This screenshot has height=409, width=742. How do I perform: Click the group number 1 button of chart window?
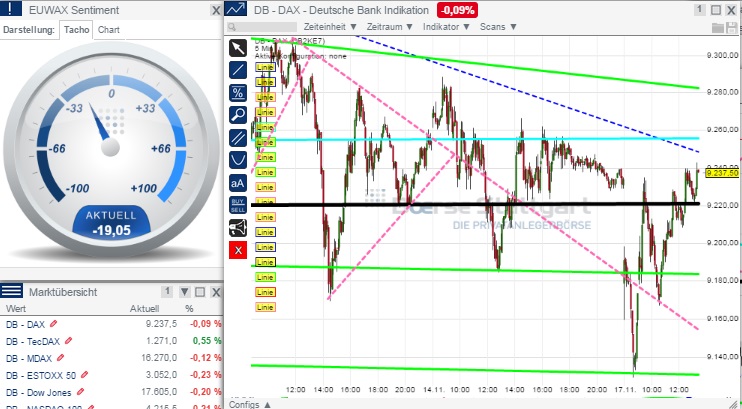point(700,9)
